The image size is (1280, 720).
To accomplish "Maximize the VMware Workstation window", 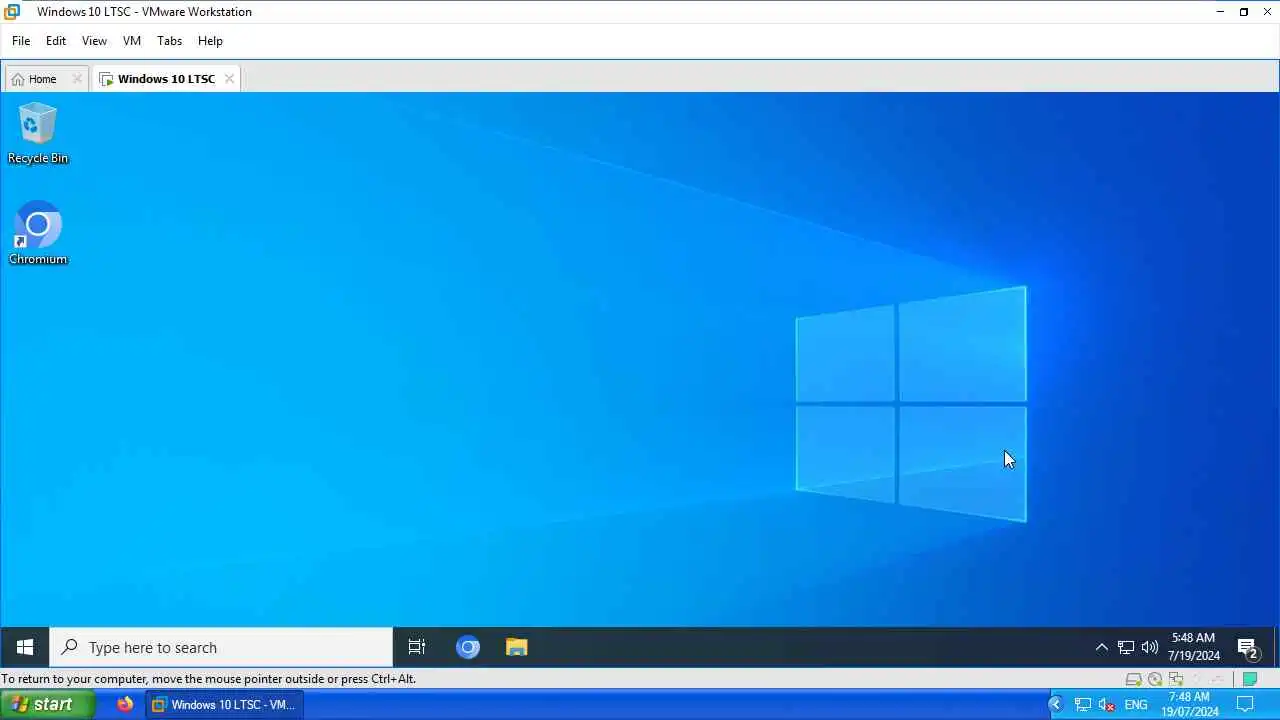I will pos(1244,12).
